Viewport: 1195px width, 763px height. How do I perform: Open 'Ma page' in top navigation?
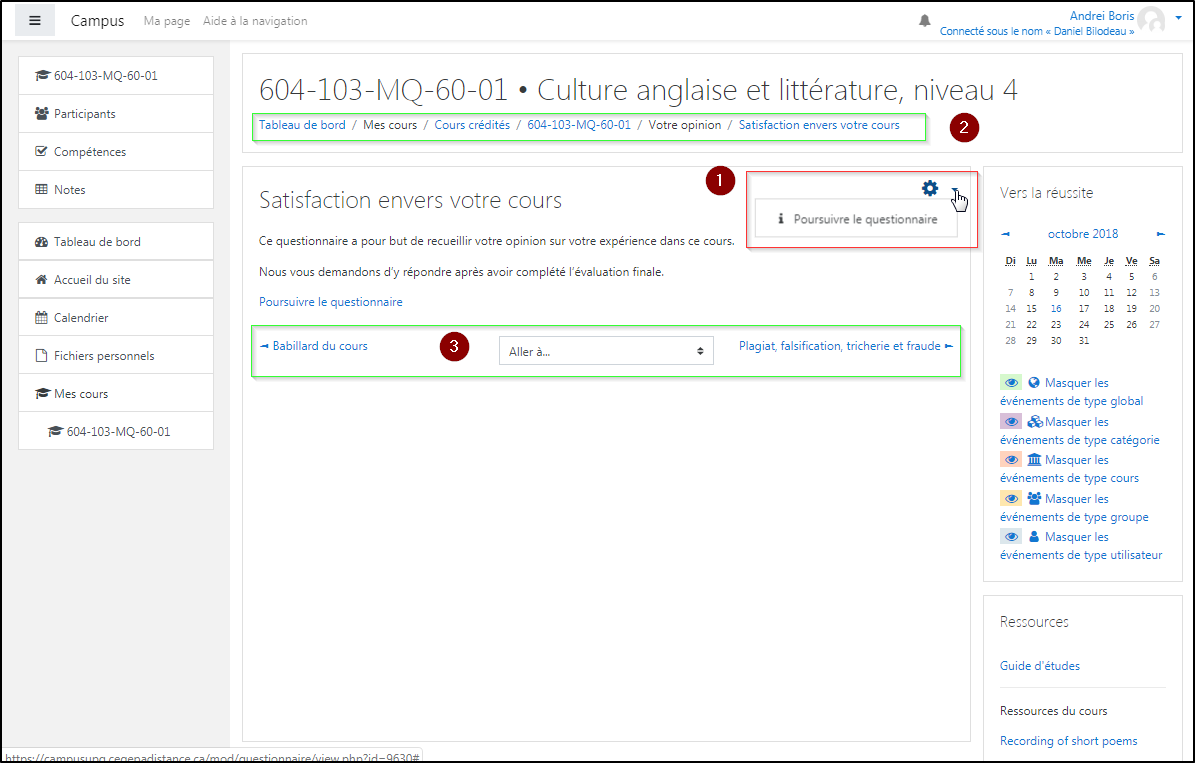tap(166, 21)
